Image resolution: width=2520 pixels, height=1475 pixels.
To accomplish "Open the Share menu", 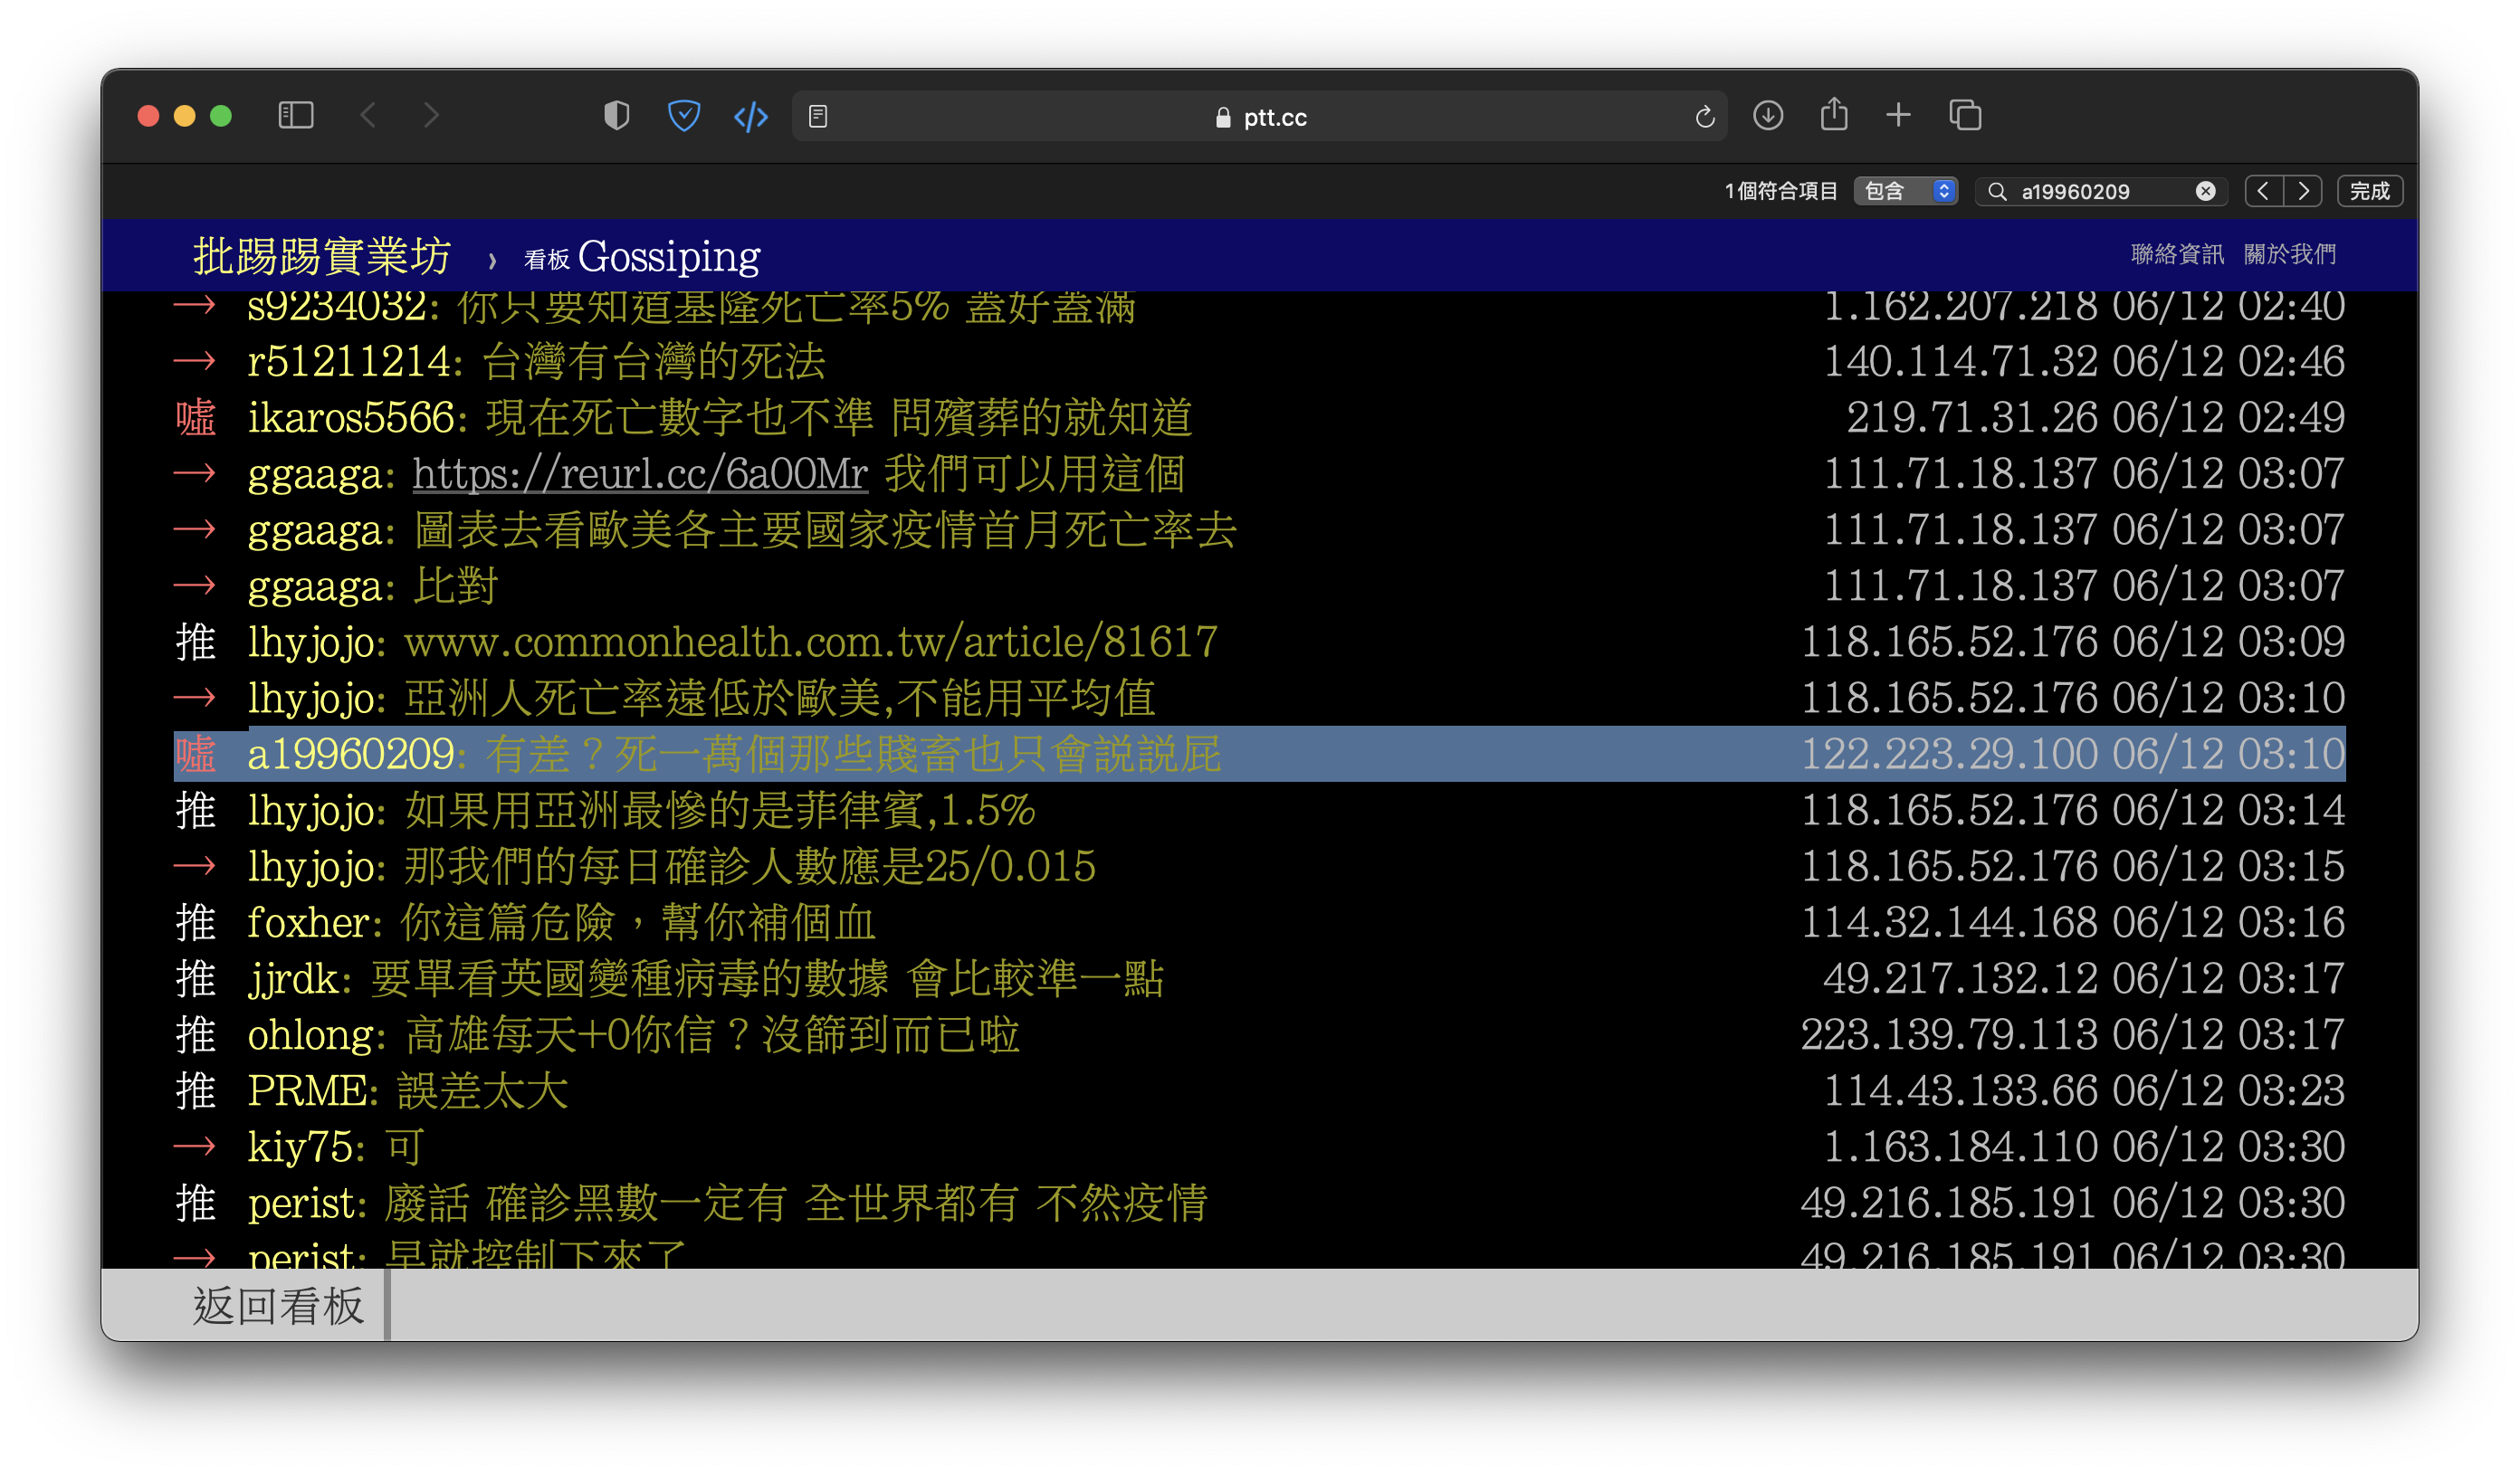I will click(x=1833, y=115).
